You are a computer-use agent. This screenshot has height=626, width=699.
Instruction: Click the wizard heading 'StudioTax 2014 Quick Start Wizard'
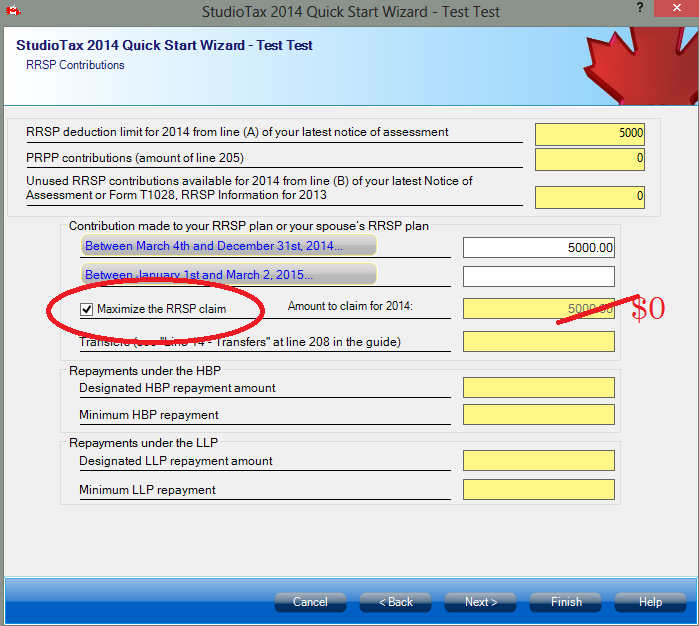click(x=164, y=45)
